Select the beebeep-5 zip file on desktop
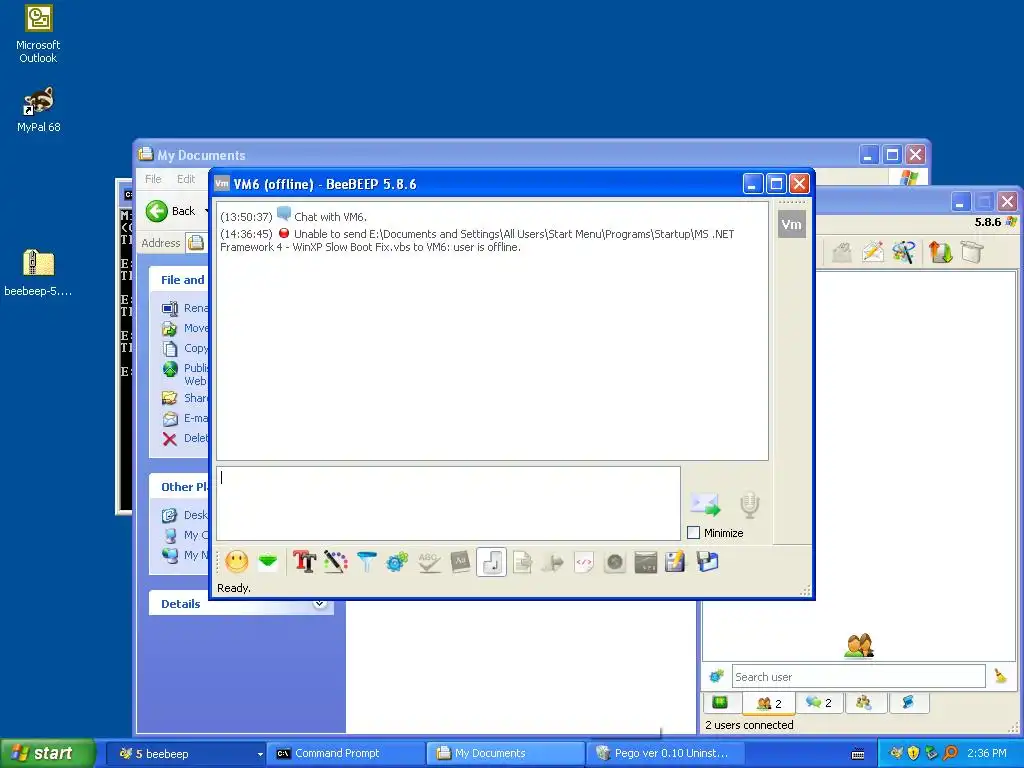Screen dimensions: 1024x768 (38, 273)
